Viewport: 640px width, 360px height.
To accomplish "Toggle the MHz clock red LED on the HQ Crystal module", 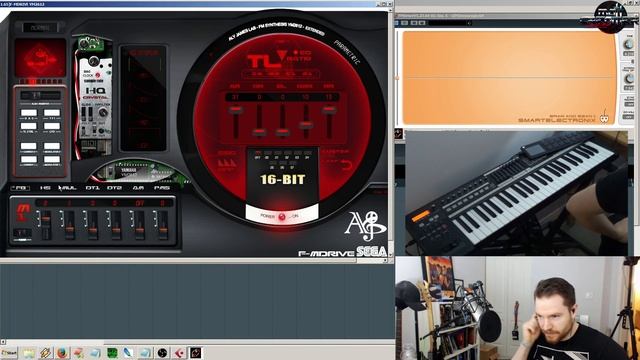I will [98, 75].
